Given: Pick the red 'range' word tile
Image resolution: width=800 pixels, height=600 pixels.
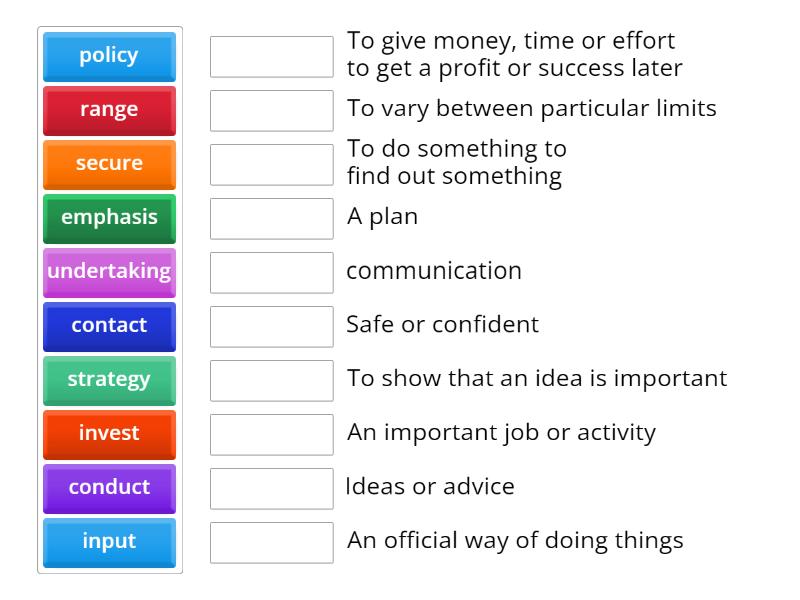Looking at the screenshot, I should (109, 110).
